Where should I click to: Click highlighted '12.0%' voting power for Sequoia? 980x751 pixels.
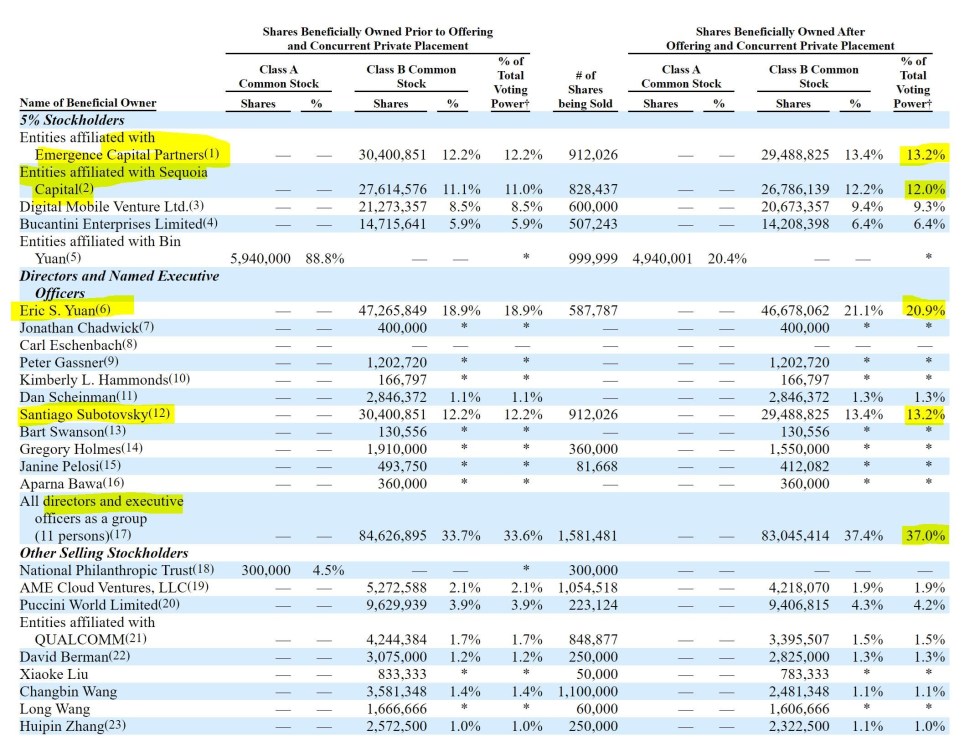pyautogui.click(x=926, y=189)
